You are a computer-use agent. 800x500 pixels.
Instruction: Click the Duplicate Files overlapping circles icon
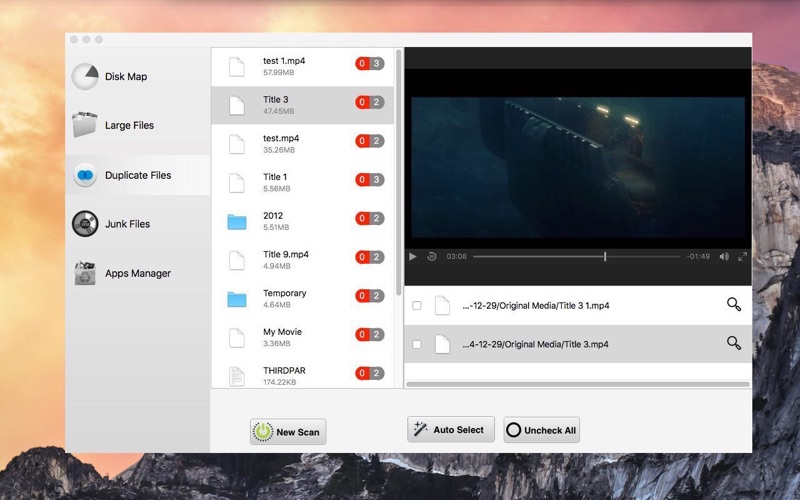click(x=85, y=175)
